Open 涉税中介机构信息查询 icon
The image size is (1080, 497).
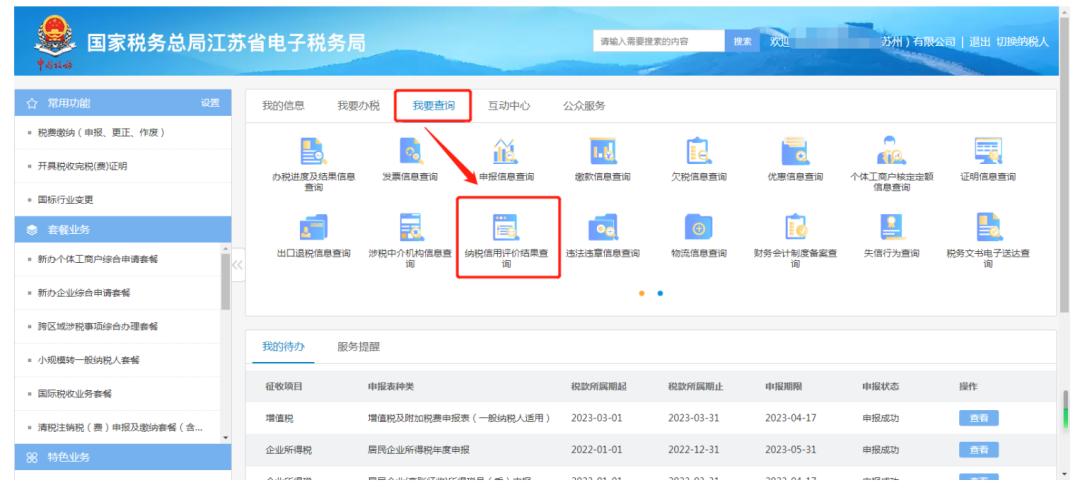[410, 227]
